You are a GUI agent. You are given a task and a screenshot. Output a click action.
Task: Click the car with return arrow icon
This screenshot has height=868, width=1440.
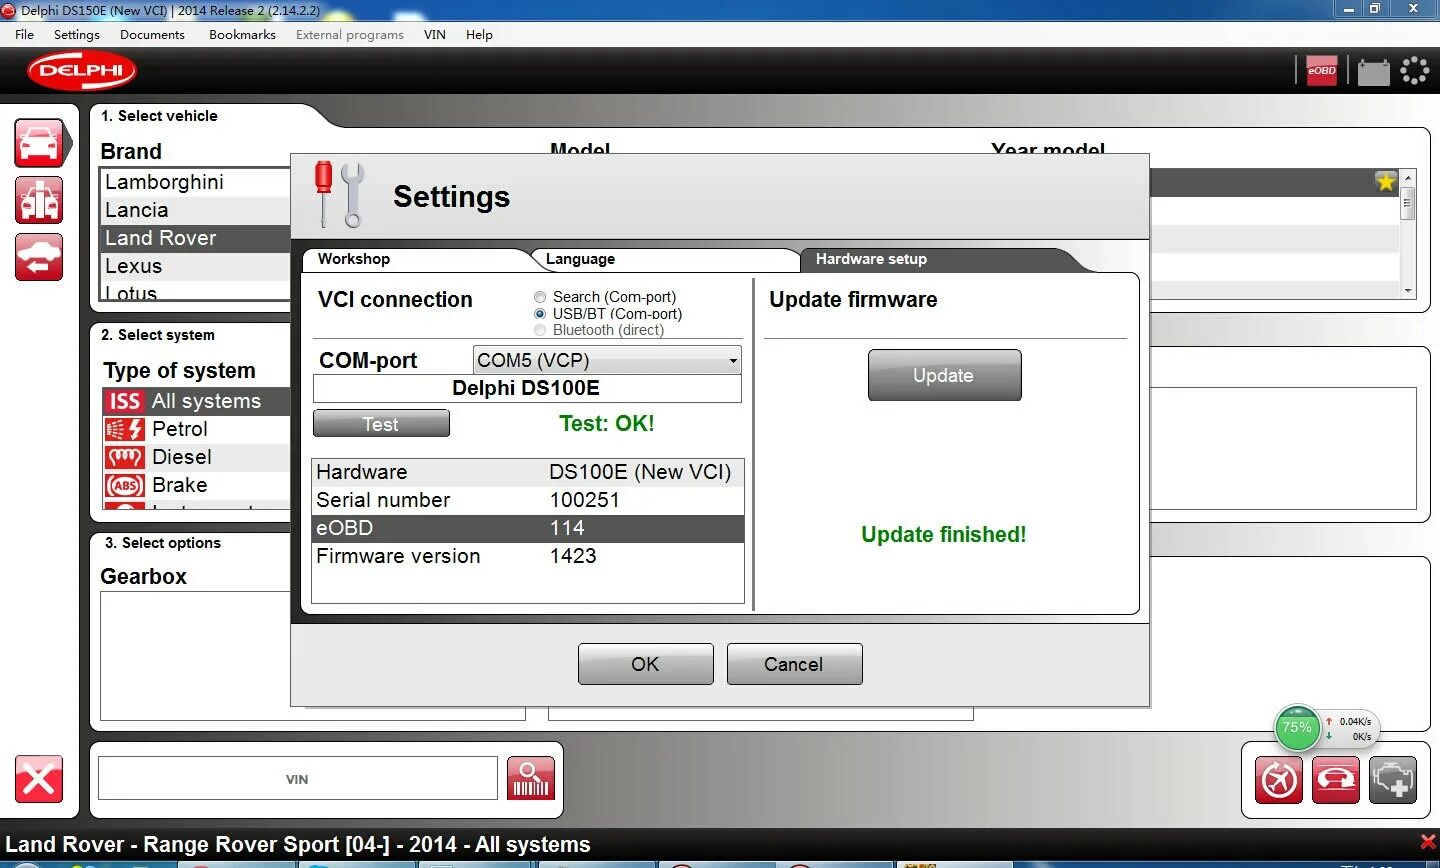click(x=39, y=257)
